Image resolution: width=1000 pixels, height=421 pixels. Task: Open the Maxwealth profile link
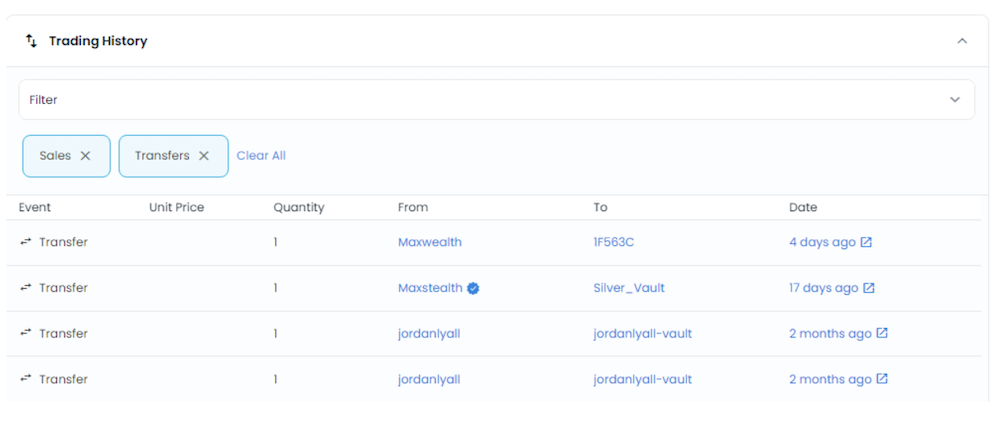pos(430,242)
